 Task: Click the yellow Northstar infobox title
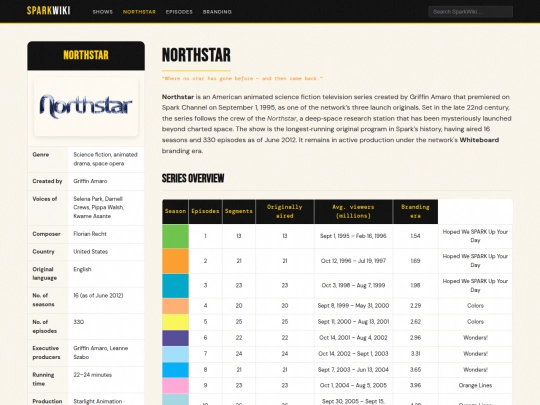(86, 55)
